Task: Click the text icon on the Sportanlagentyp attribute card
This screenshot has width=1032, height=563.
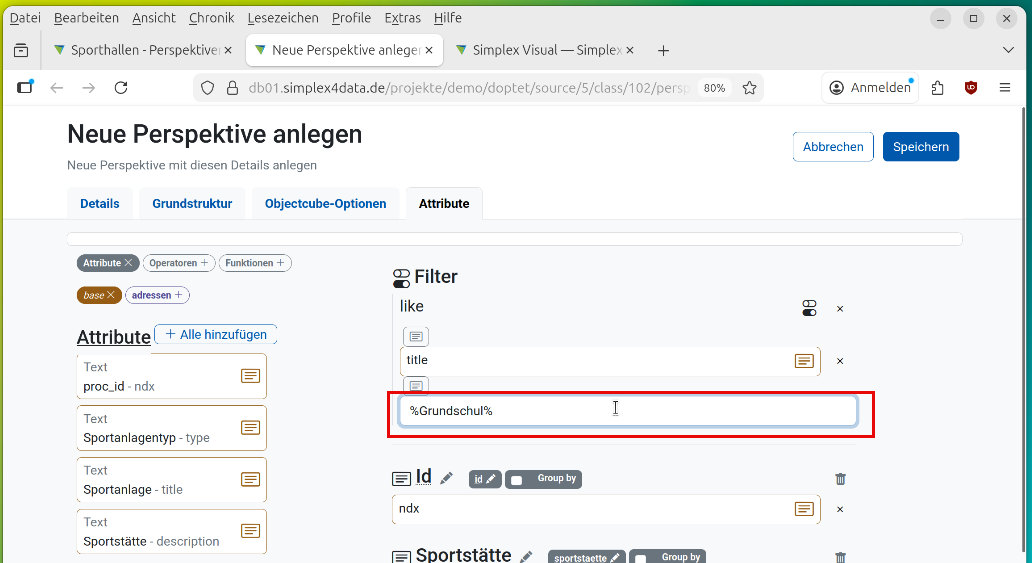Action: pyautogui.click(x=251, y=427)
